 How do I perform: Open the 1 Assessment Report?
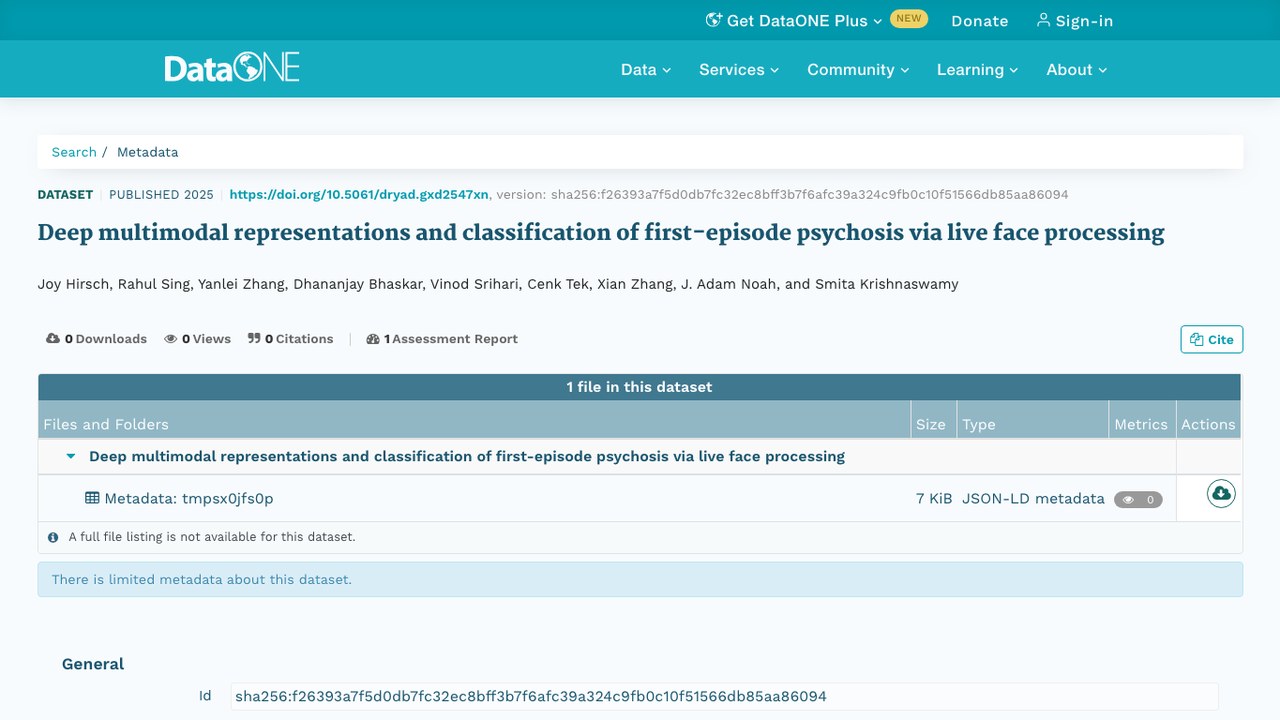(442, 339)
